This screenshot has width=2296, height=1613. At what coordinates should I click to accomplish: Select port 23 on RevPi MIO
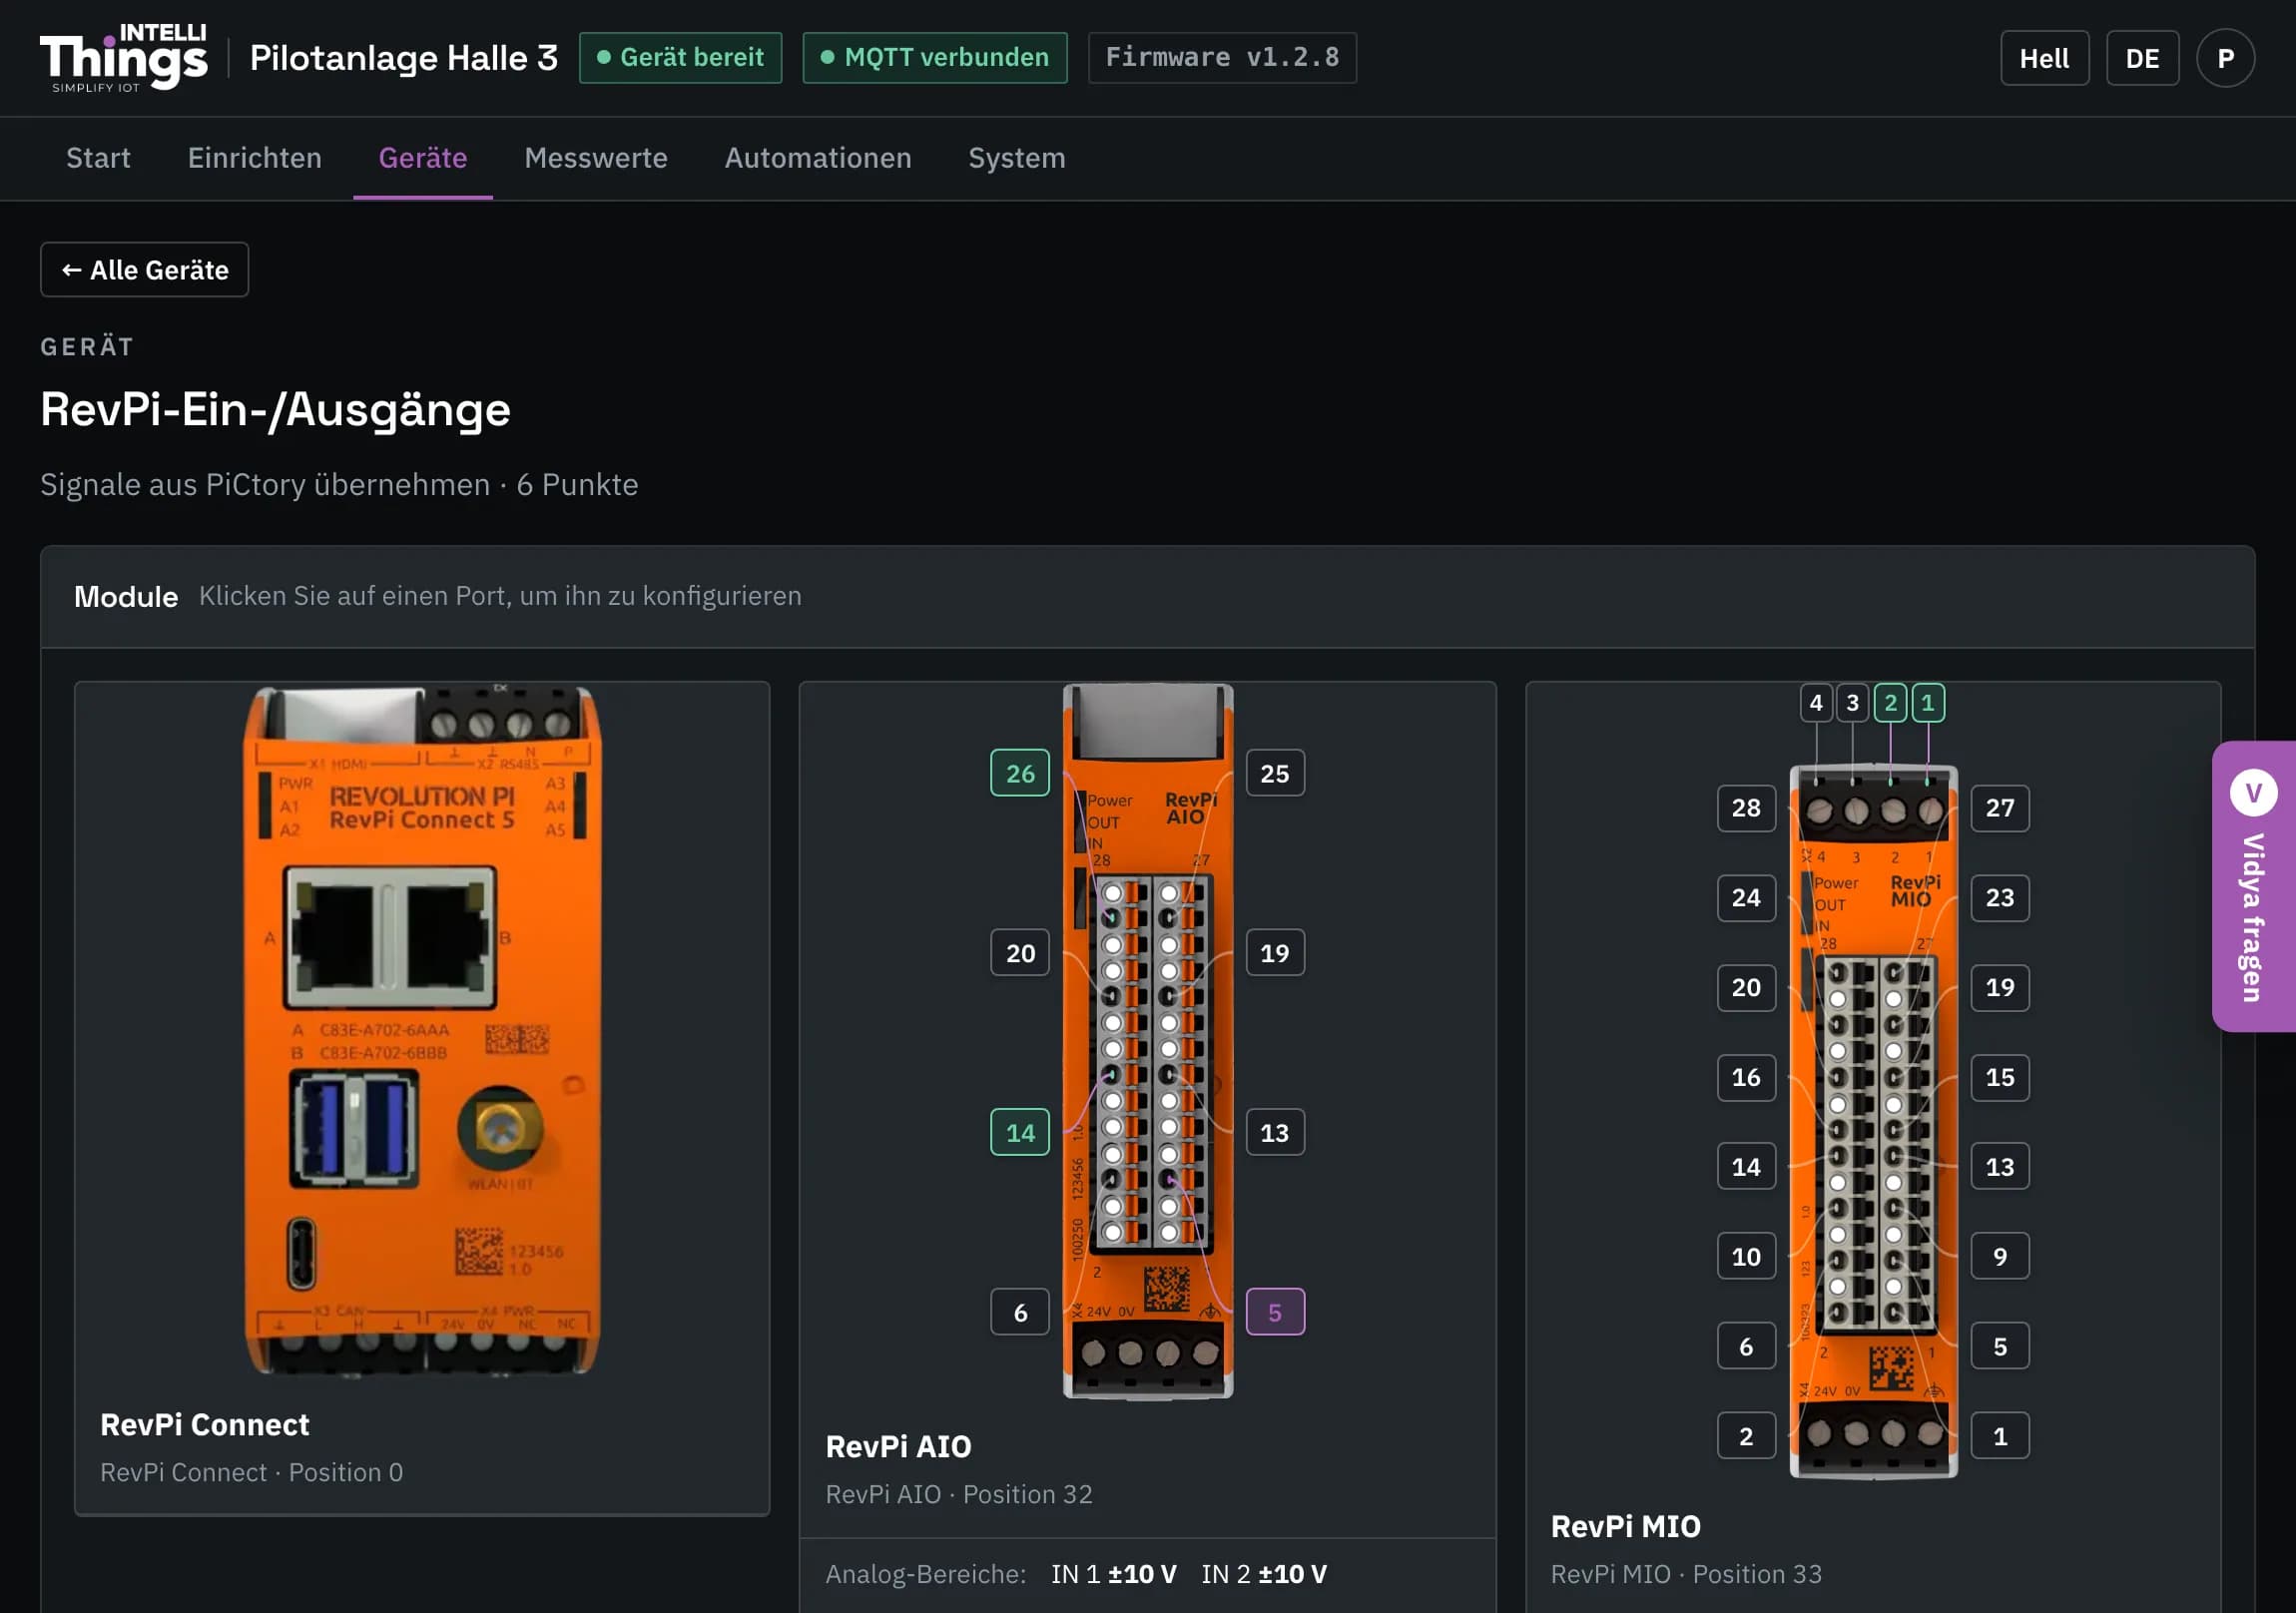click(x=2000, y=898)
